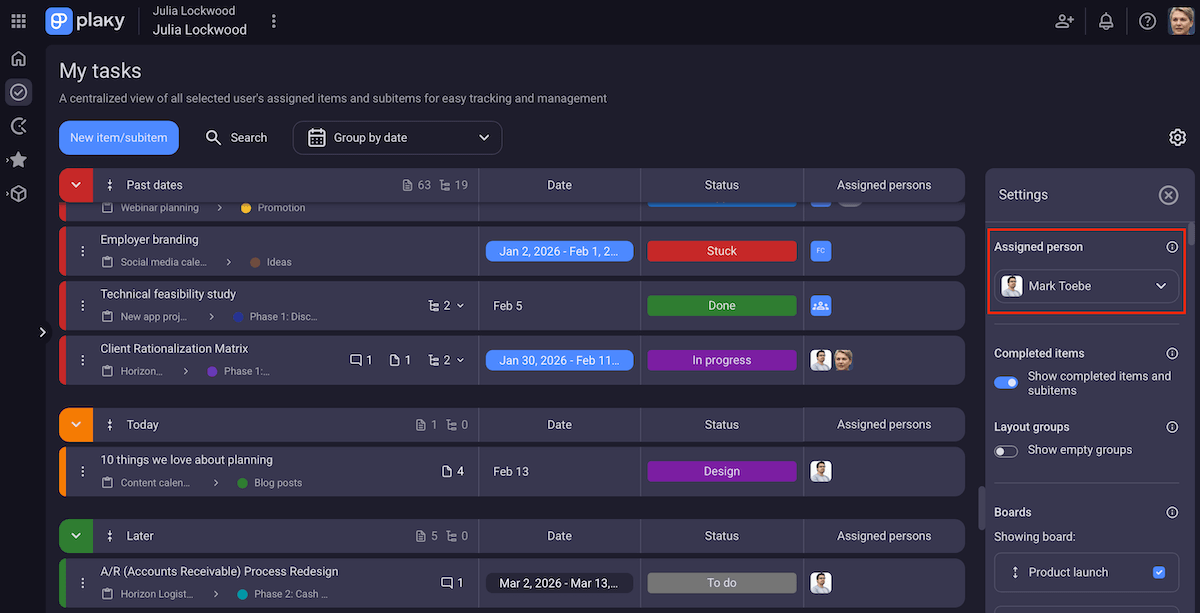Uncheck the Product launch board checkbox
The image size is (1200, 613).
coord(1159,572)
